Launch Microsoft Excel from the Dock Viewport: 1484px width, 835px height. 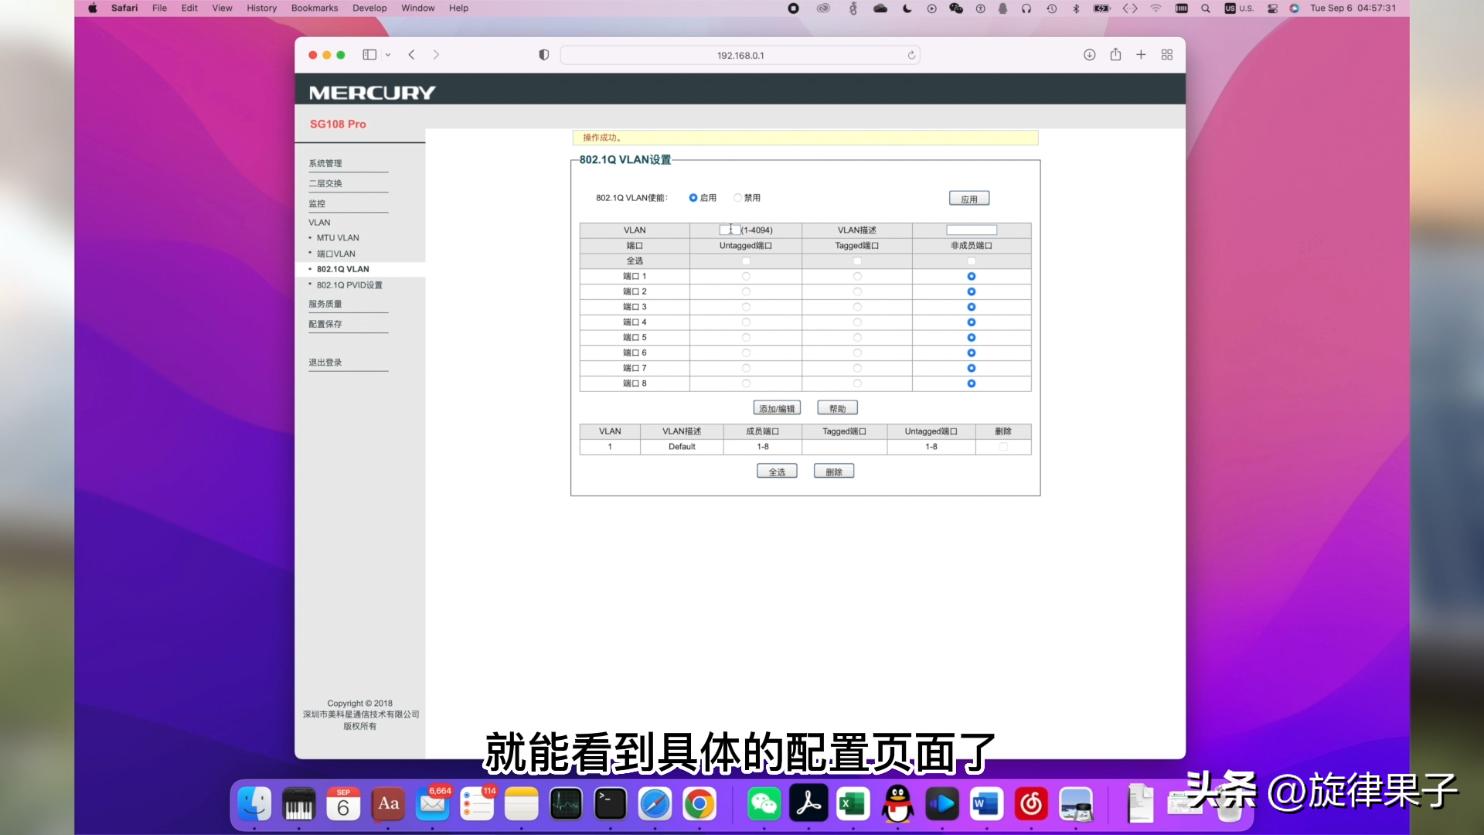(x=852, y=803)
